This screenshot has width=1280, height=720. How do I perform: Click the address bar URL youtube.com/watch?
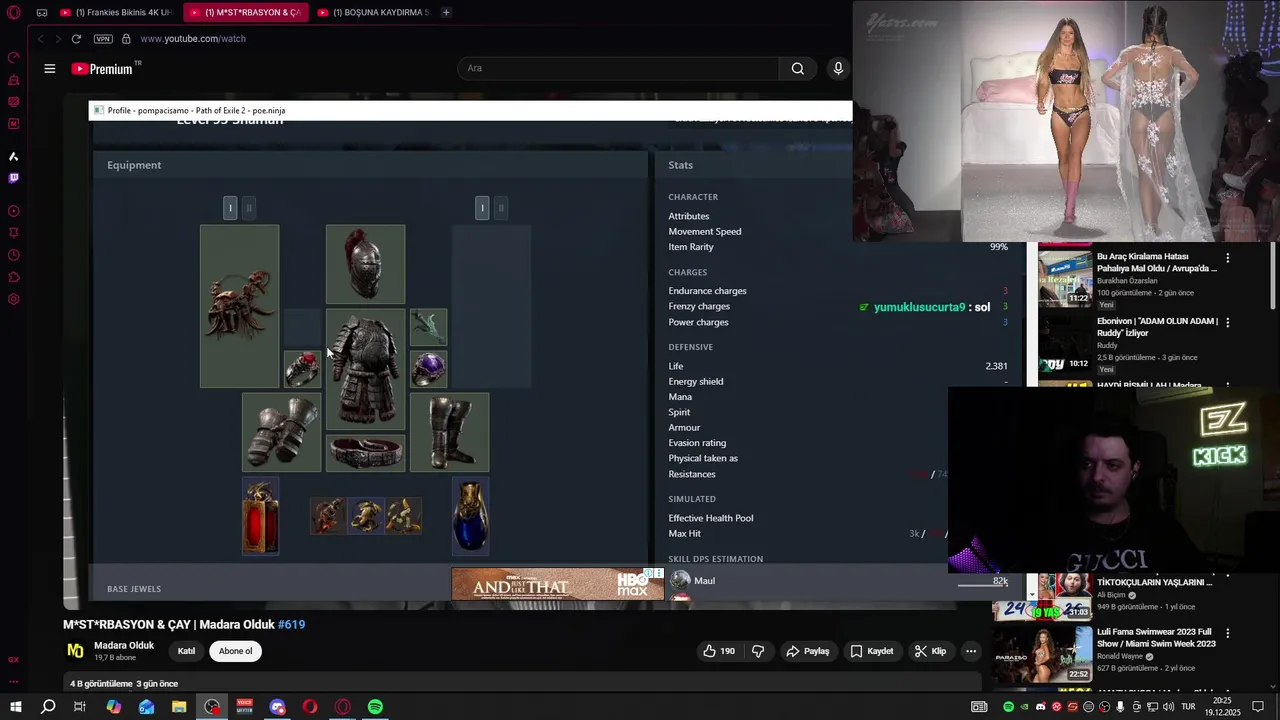tap(193, 39)
